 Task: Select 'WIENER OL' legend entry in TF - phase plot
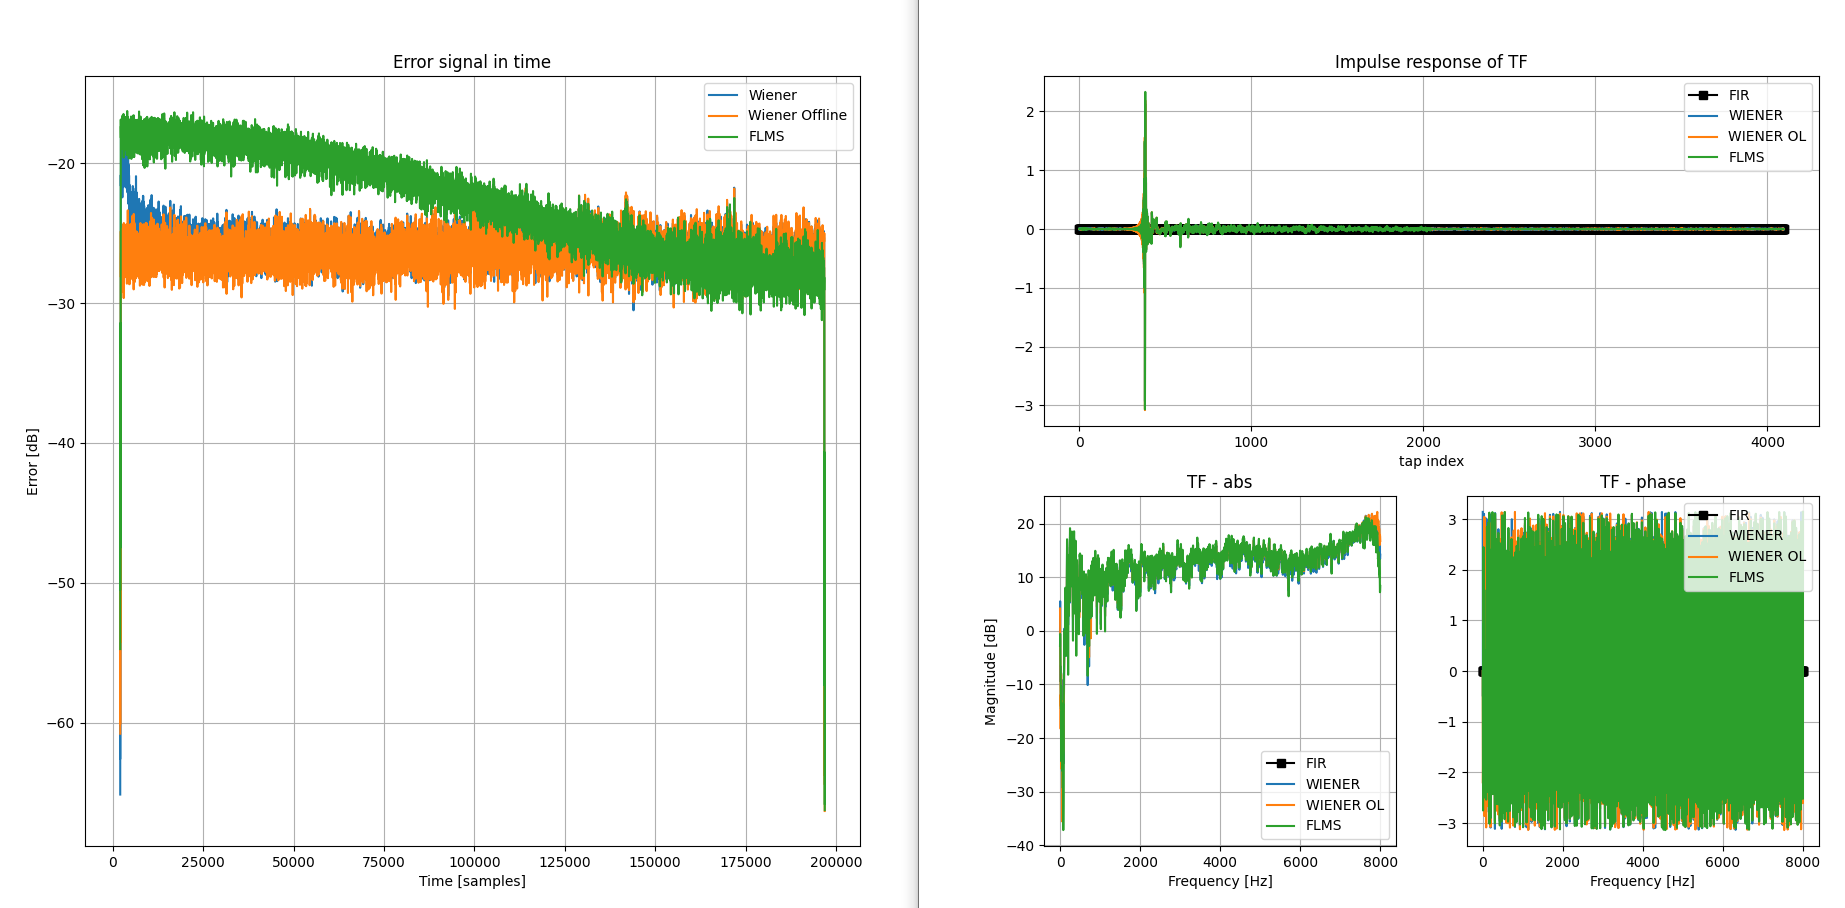(1767, 556)
